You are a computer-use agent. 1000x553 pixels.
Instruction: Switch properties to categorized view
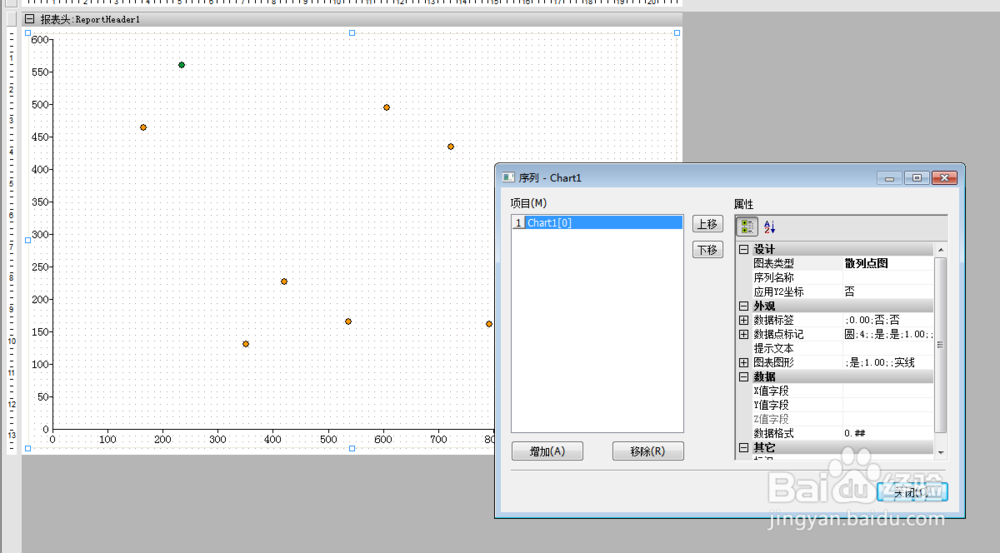tap(747, 226)
